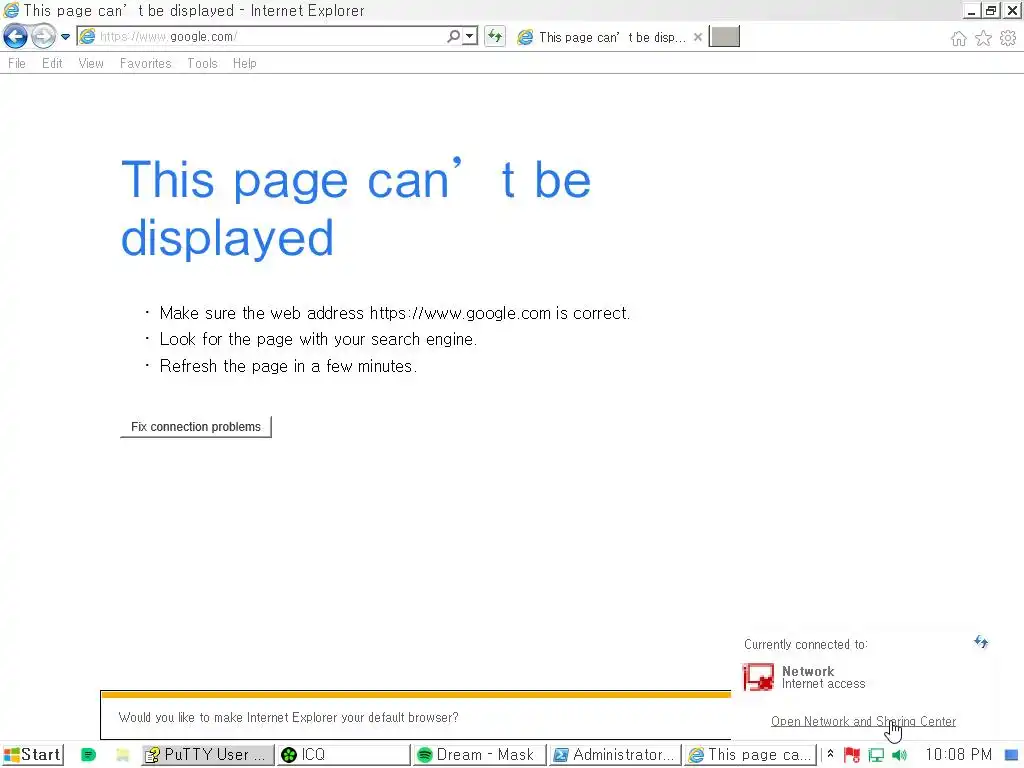Switch to the ICQ taskbar window

tap(343, 754)
